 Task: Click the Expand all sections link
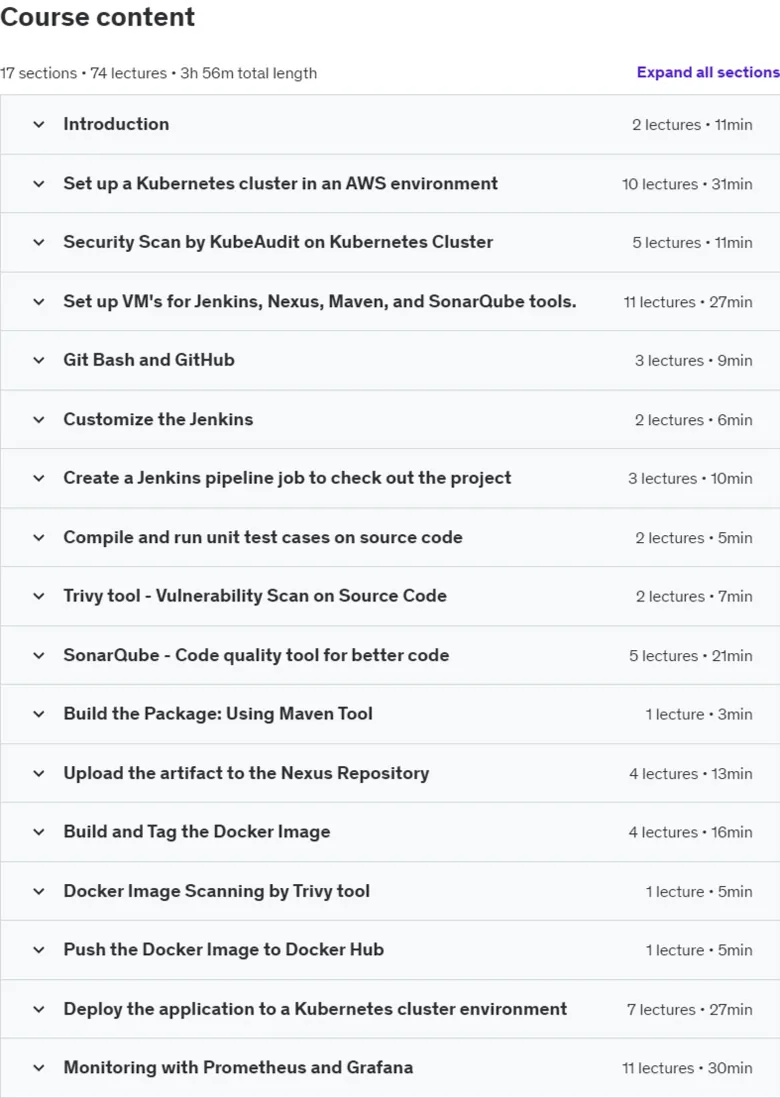click(708, 72)
